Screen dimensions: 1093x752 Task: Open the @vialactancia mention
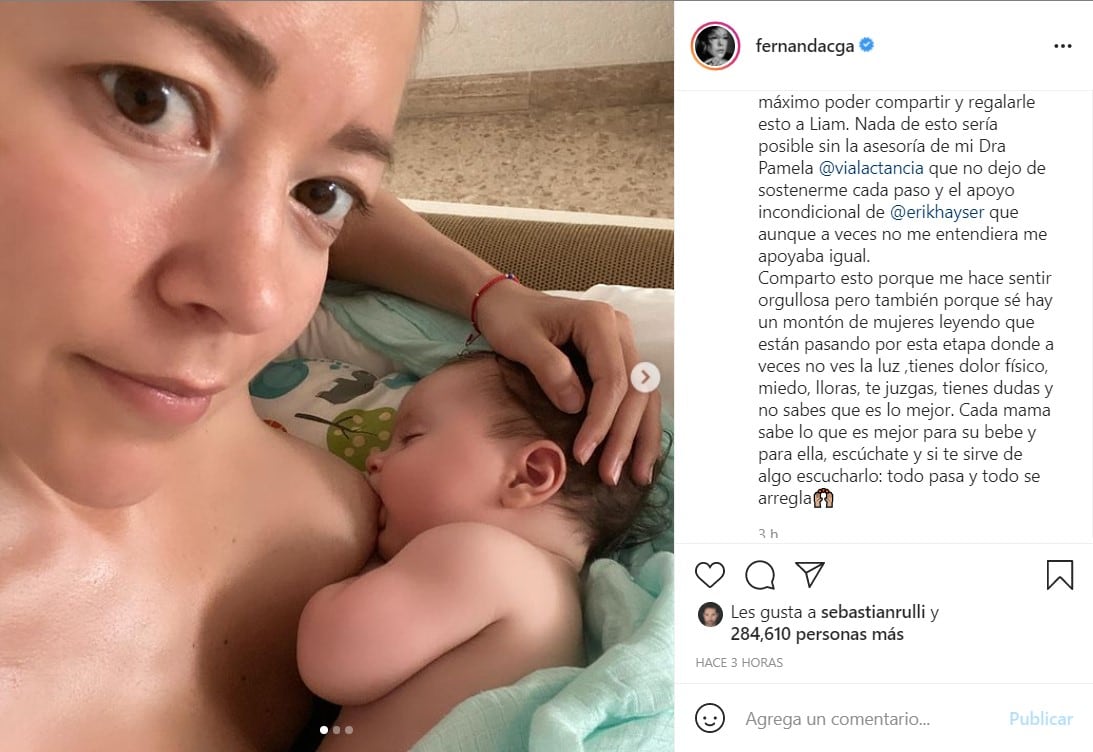click(871, 168)
